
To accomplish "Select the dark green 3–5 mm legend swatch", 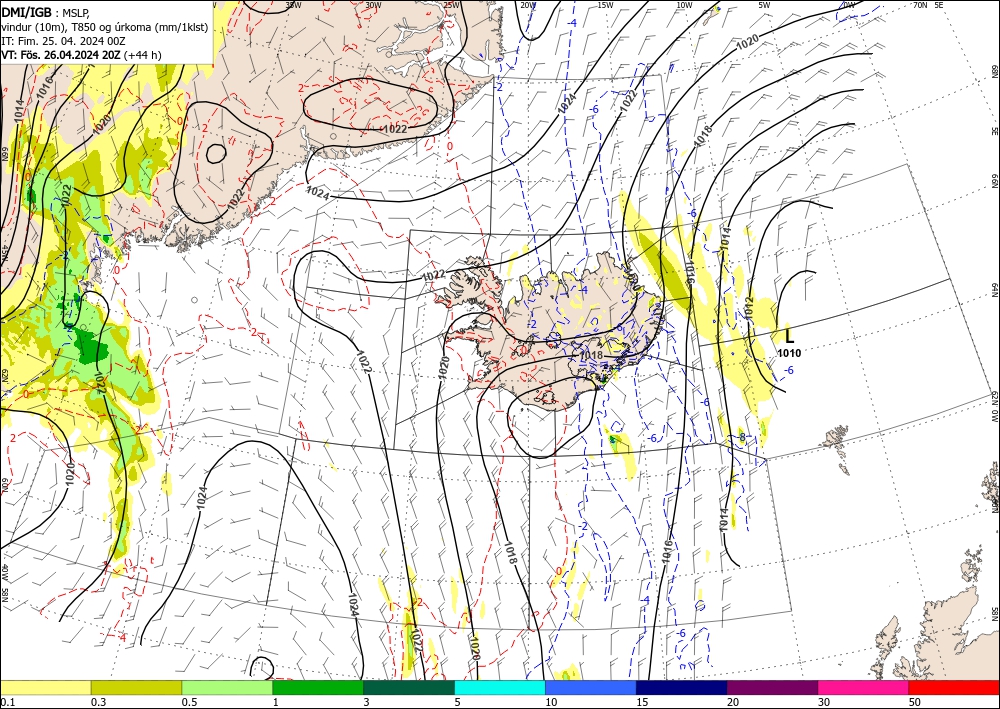I will (409, 687).
